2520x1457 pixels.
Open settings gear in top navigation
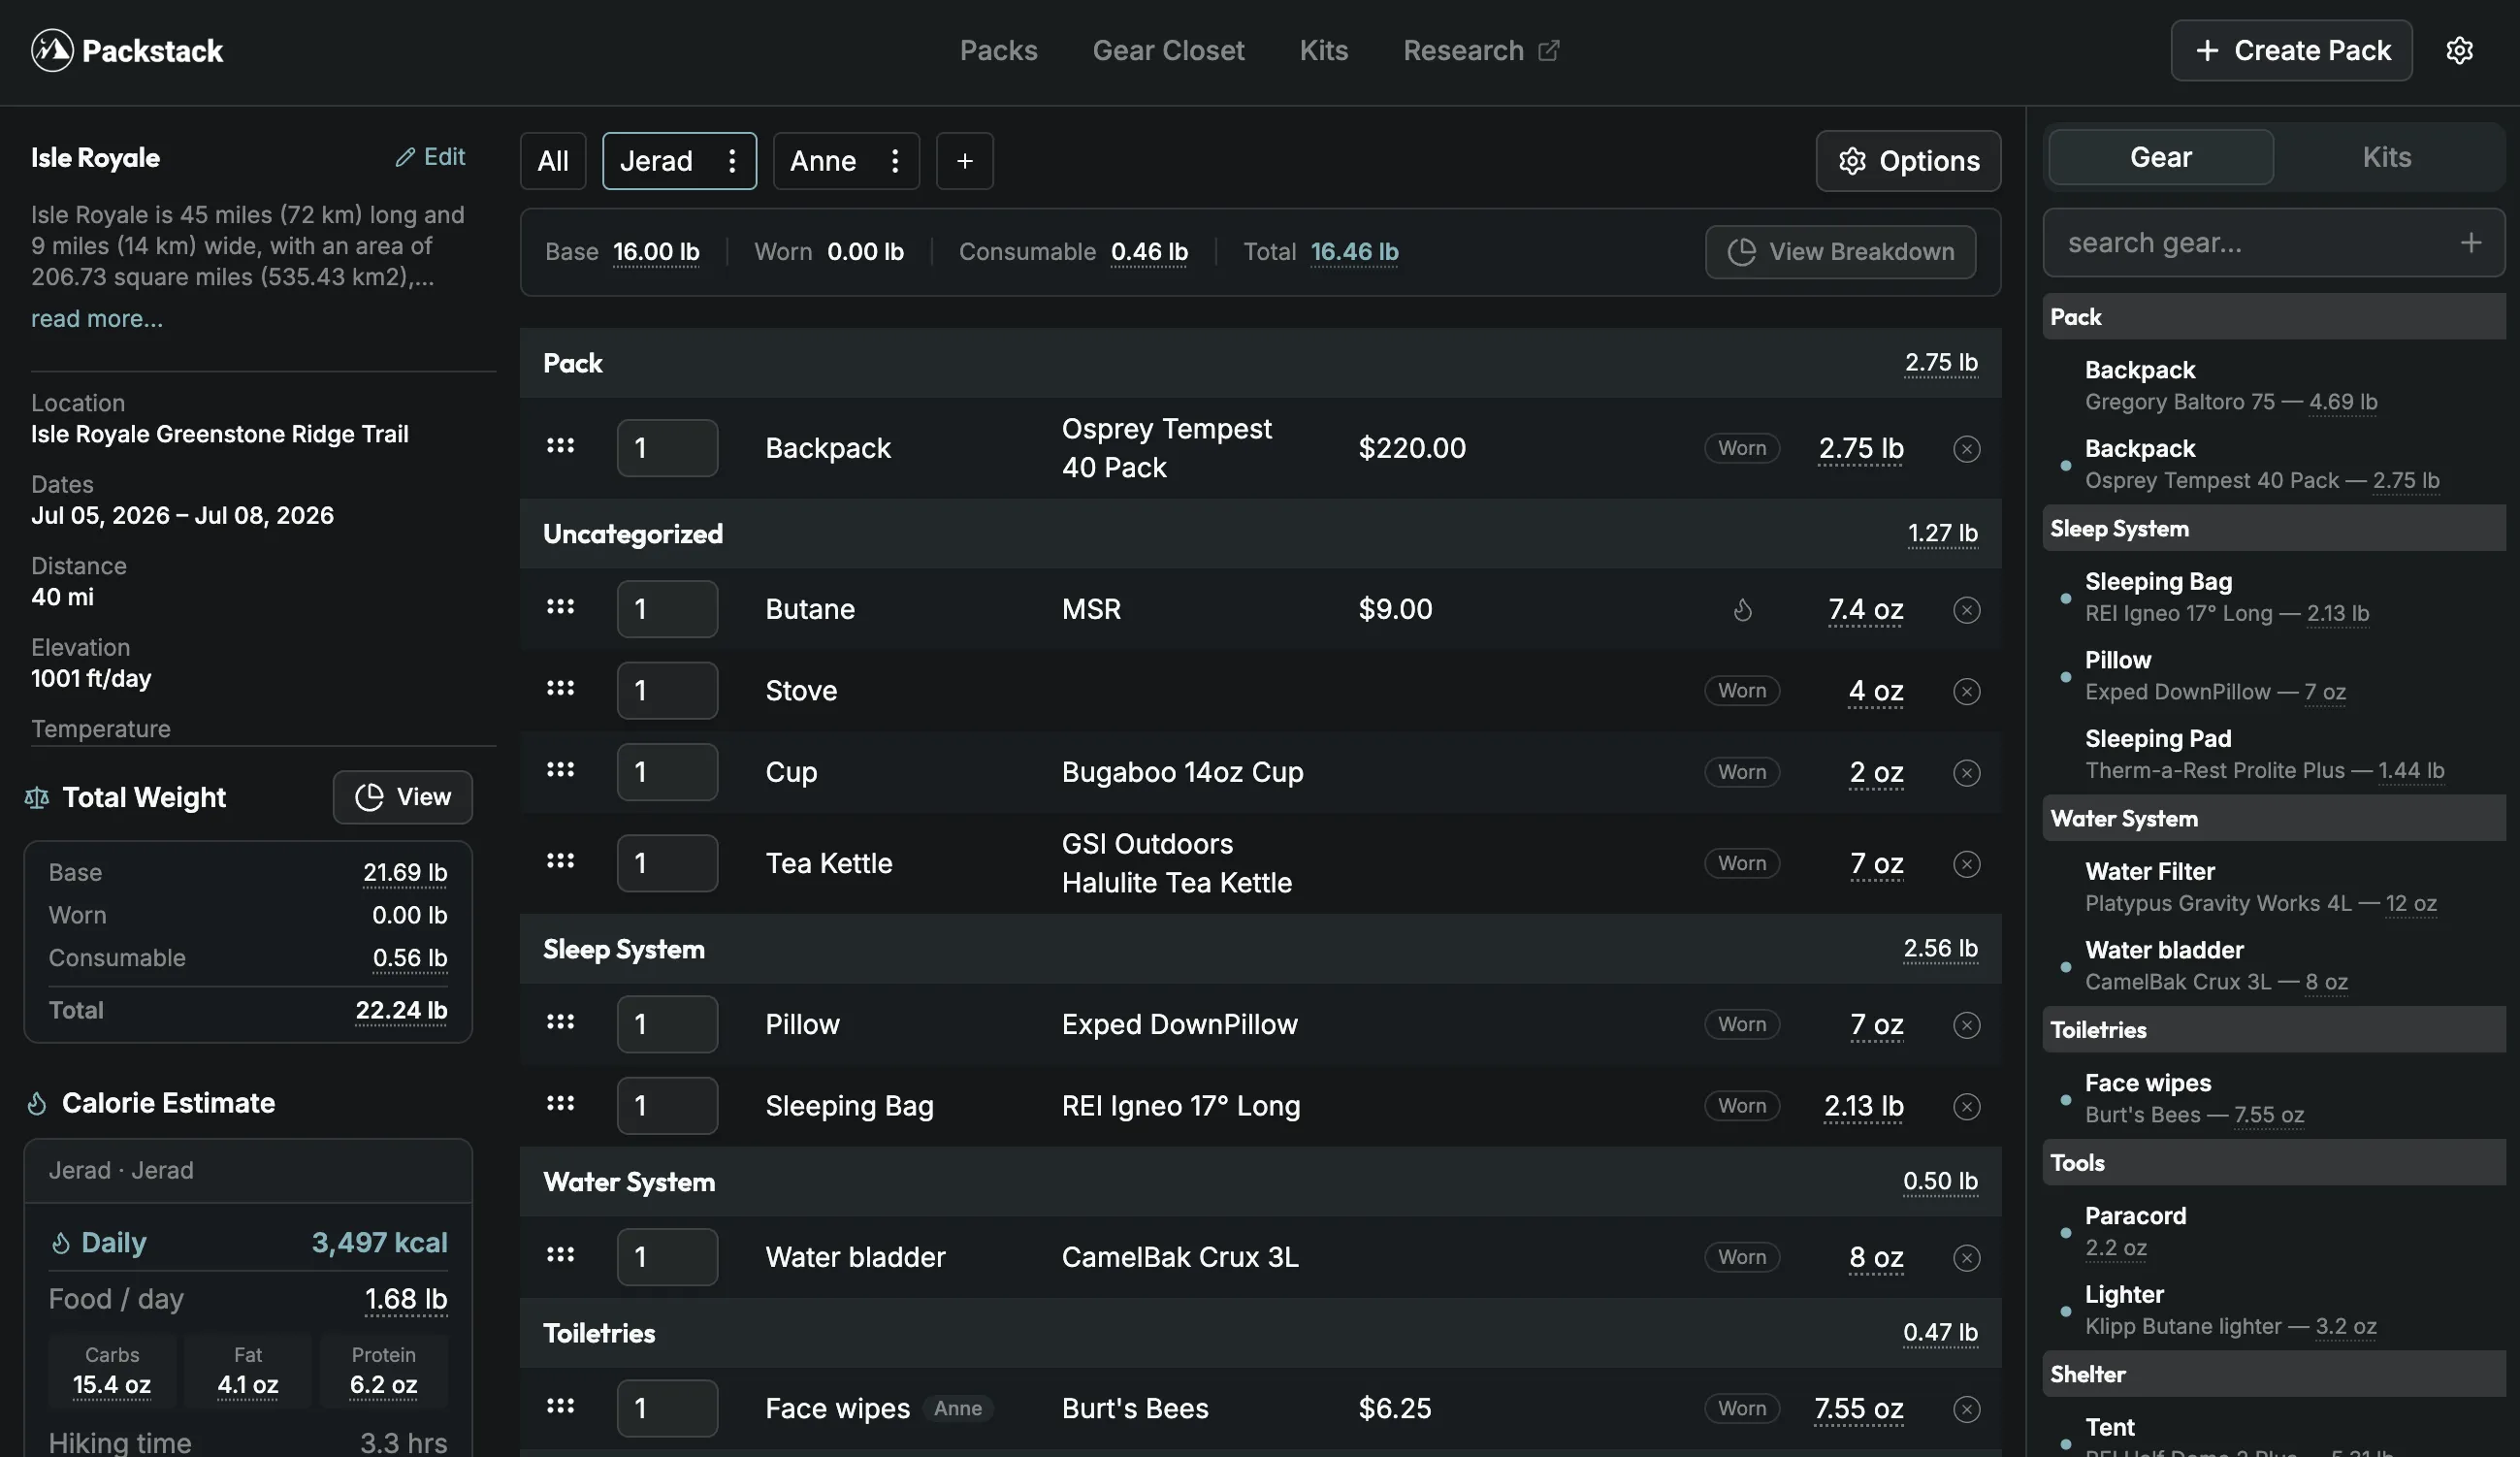2459,50
